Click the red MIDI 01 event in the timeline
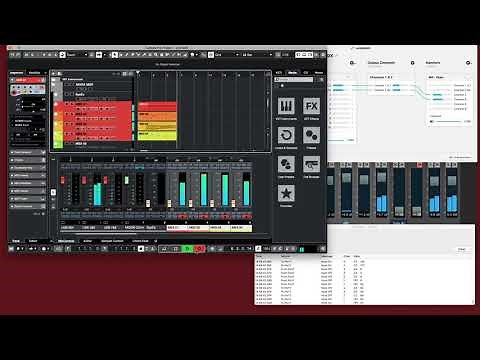Image resolution: width=480 pixels, height=360 pixels. tap(157, 107)
